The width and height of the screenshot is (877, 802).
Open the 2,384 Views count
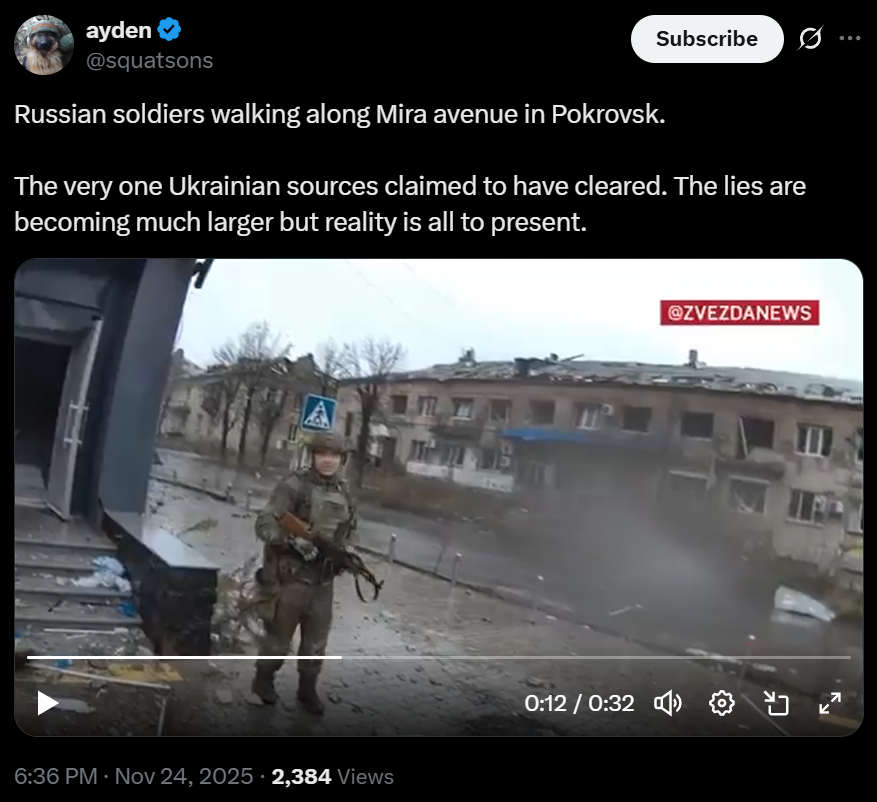tap(332, 776)
